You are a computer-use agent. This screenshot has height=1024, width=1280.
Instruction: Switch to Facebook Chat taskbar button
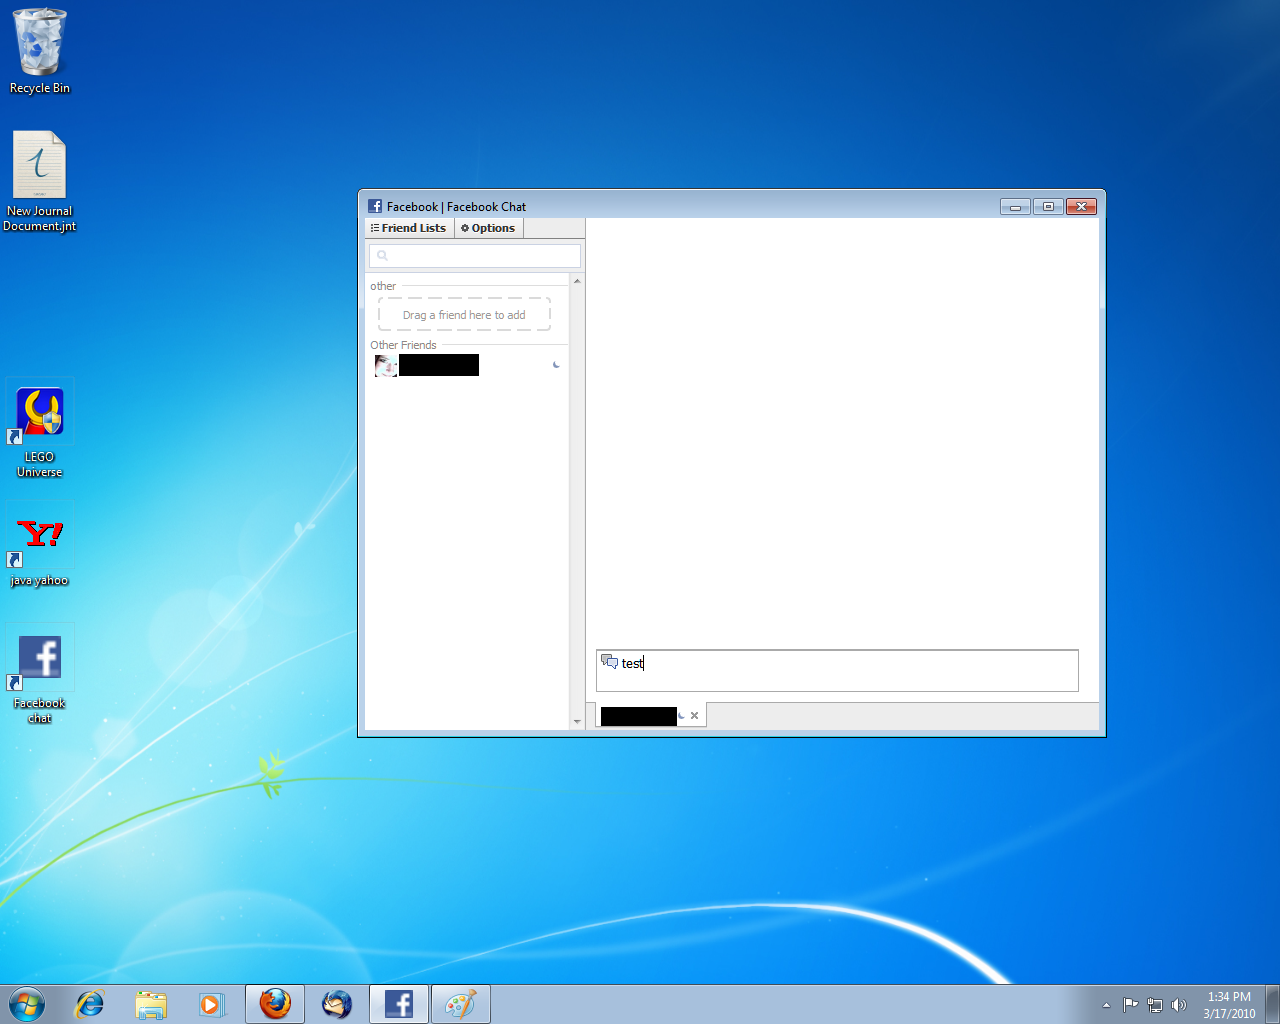(x=399, y=1004)
